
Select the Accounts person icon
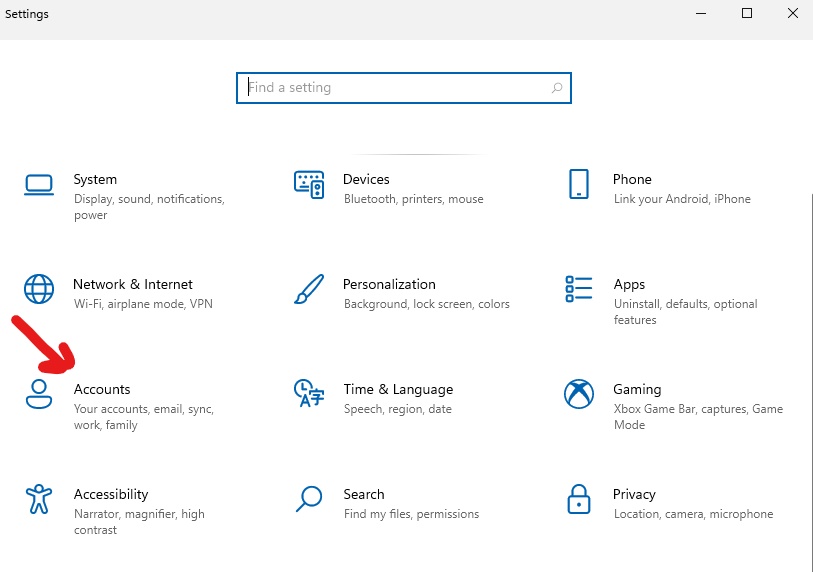[38, 394]
